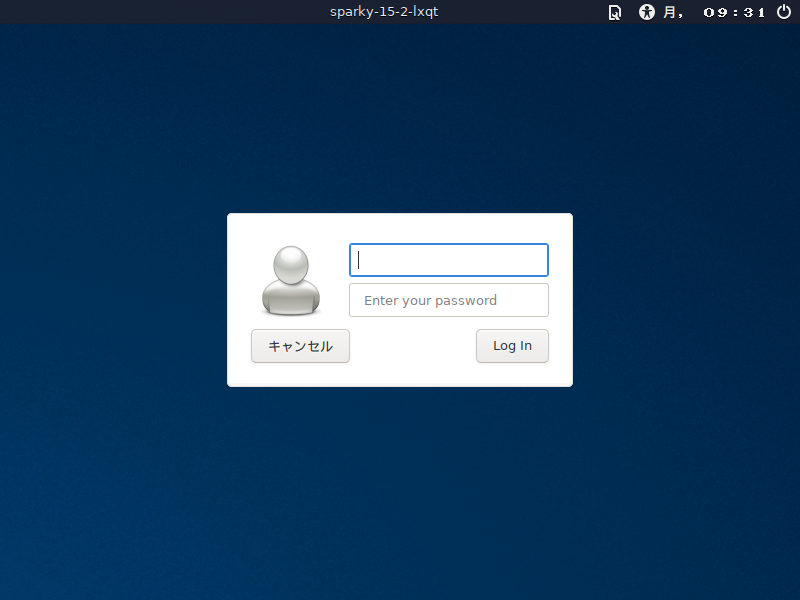Focus the Enter your password field
Viewport: 800px width, 600px height.
(448, 300)
